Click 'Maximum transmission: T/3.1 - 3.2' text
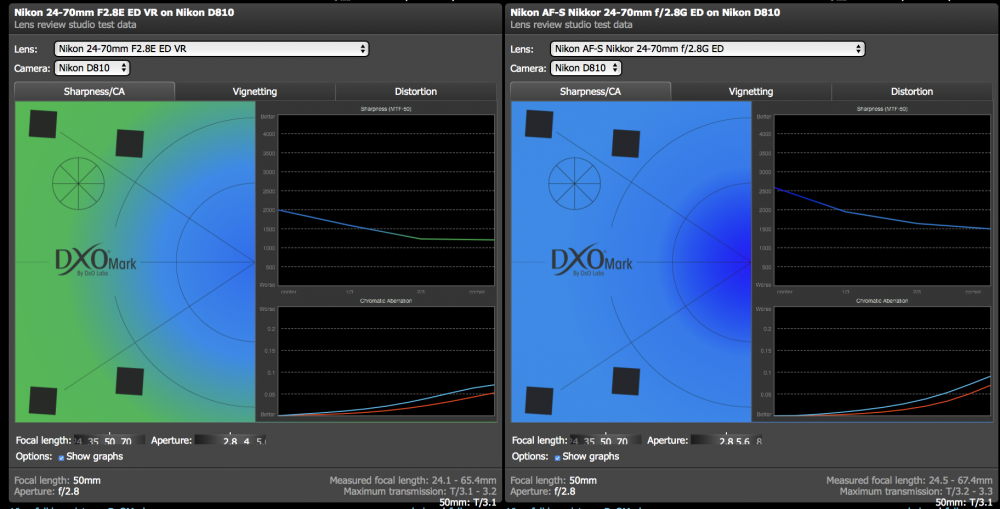 (x=420, y=492)
